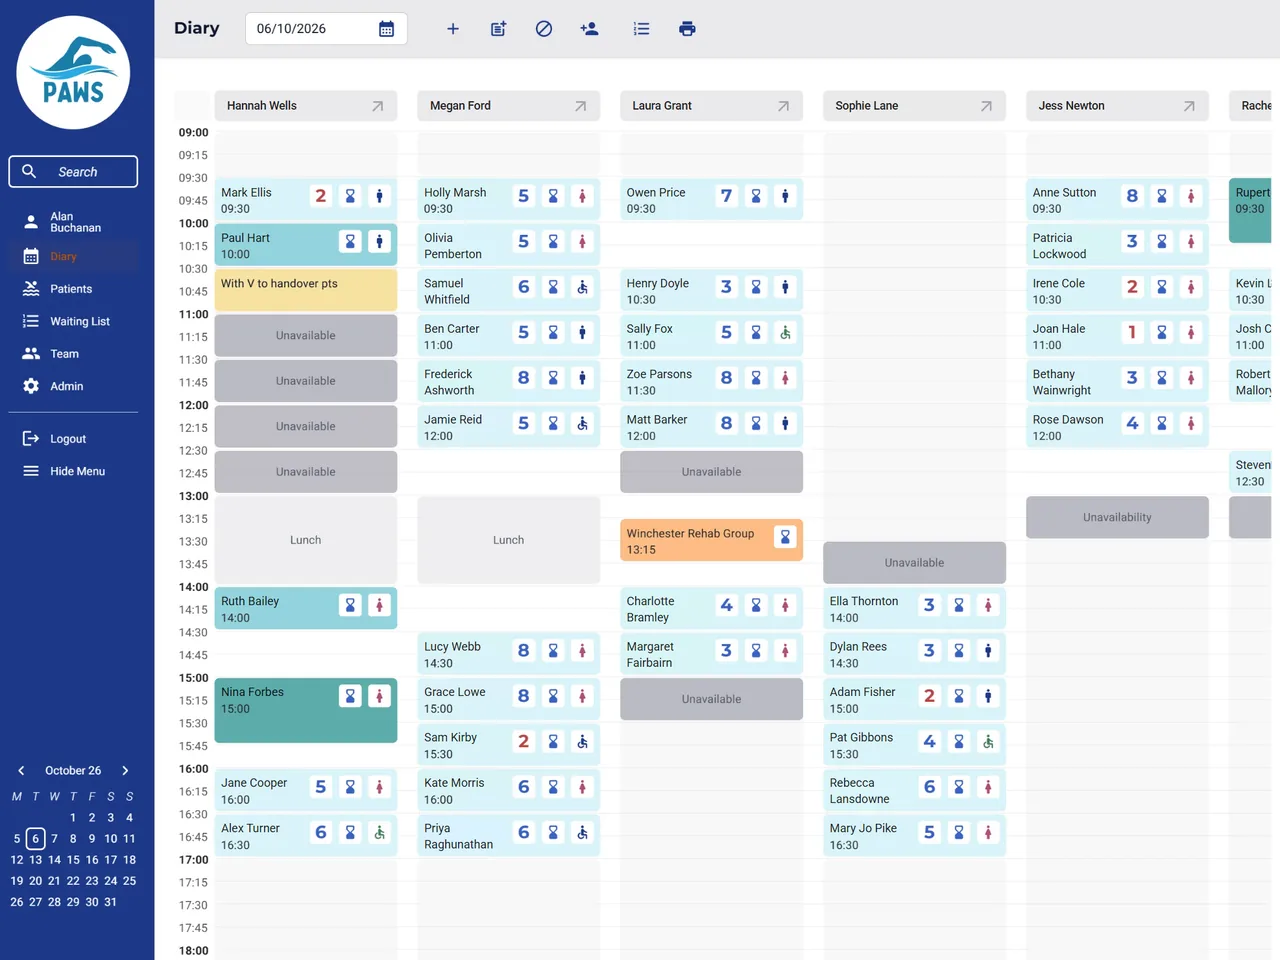Open the yellow handover note block

coord(306,290)
